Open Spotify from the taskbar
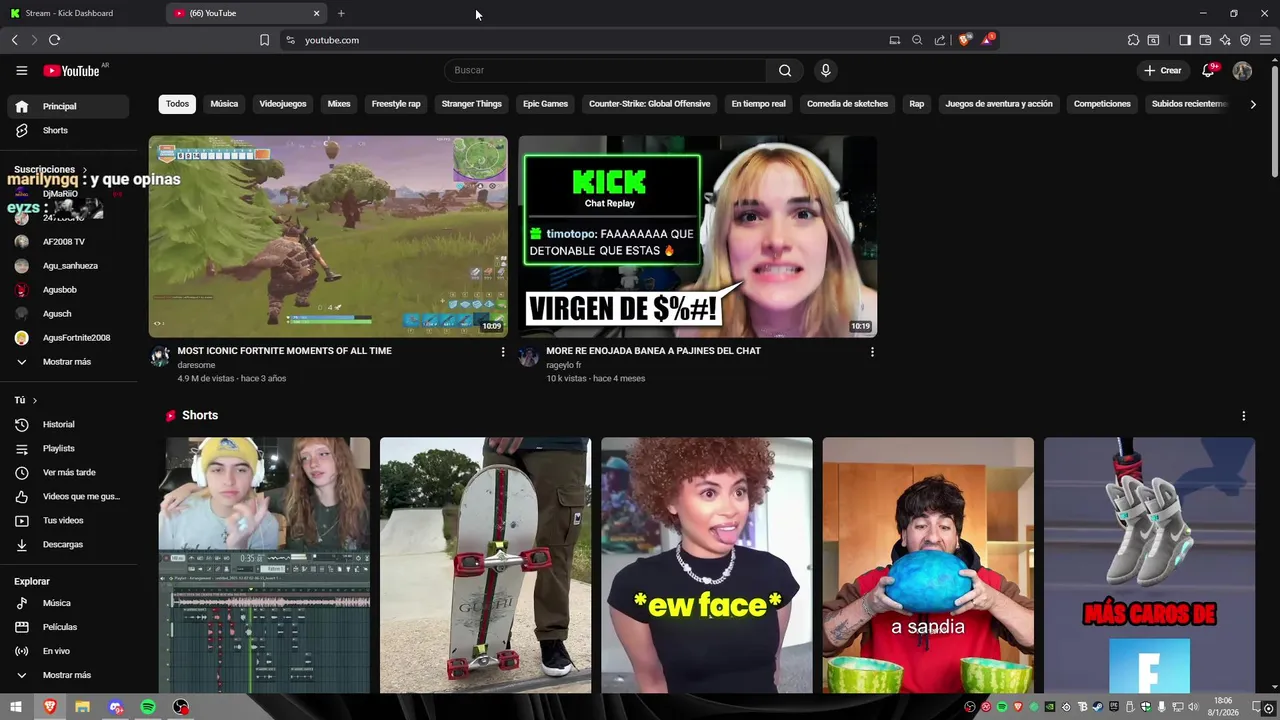The width and height of the screenshot is (1280, 720). click(x=148, y=707)
